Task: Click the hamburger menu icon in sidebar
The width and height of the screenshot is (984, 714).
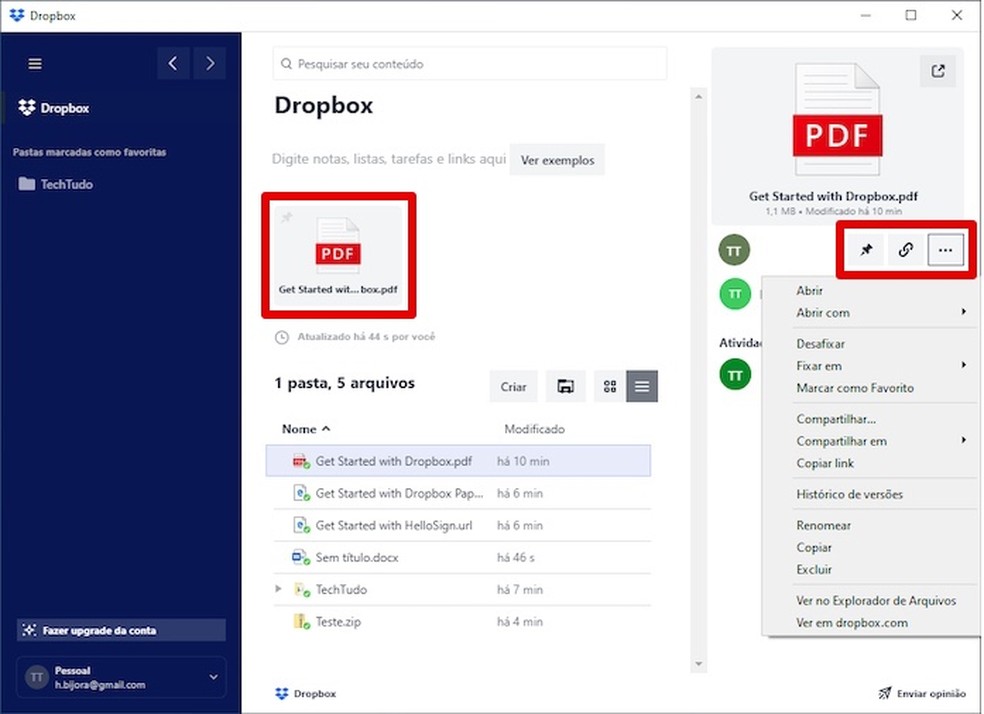Action: click(35, 64)
